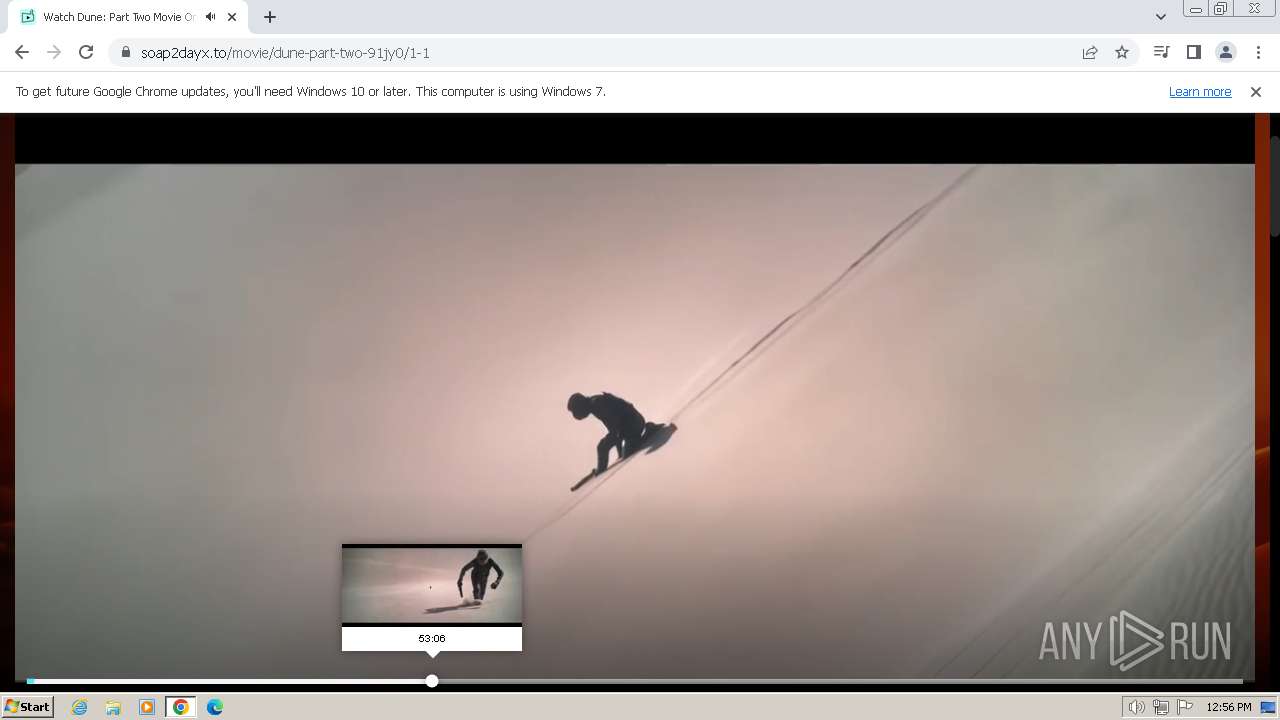The height and width of the screenshot is (720, 1280).
Task: Close the Watch Dune: Part Two tab
Action: click(232, 17)
